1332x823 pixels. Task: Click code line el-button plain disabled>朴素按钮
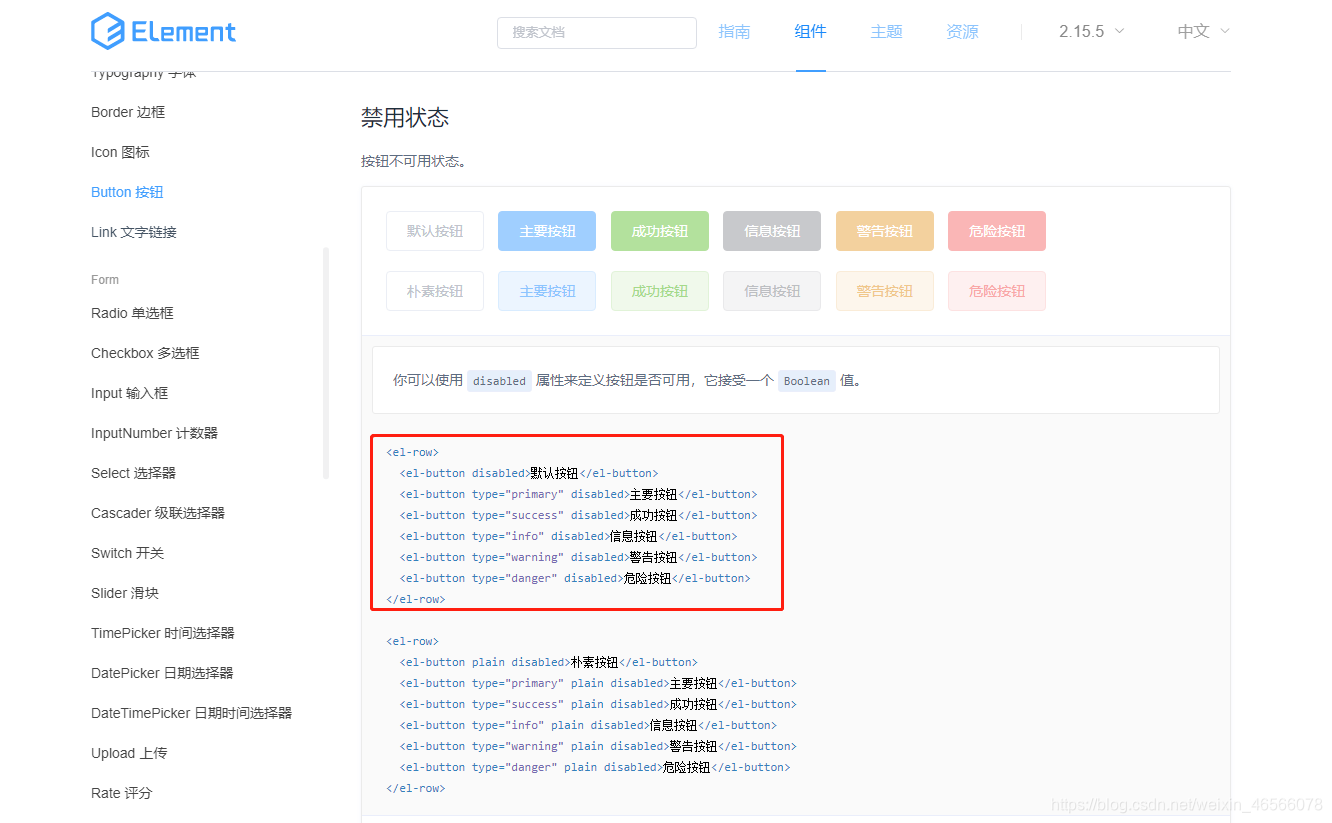tap(548, 662)
